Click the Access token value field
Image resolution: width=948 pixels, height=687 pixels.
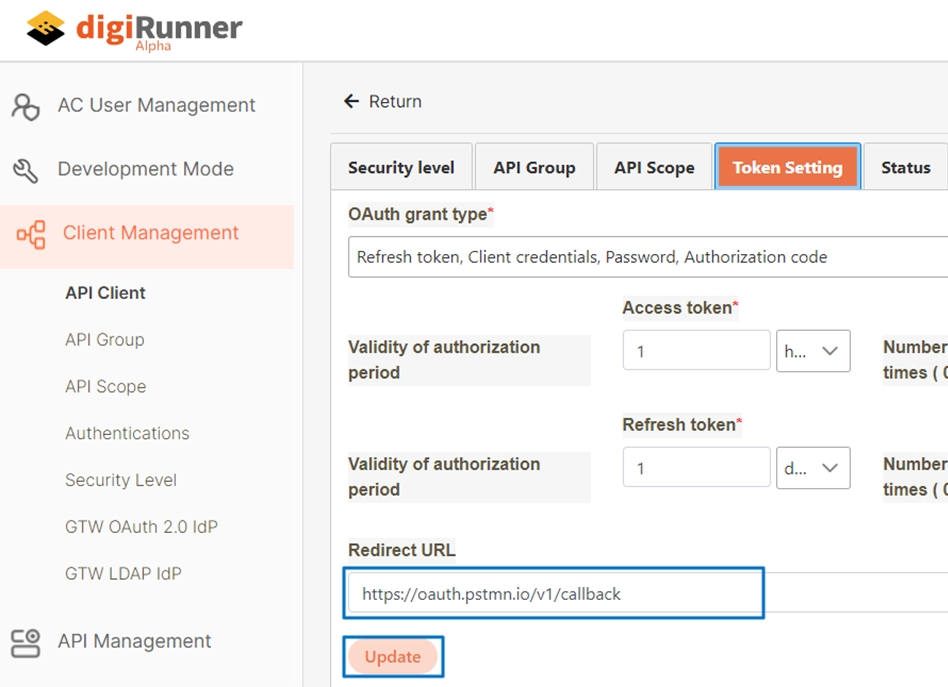click(696, 351)
